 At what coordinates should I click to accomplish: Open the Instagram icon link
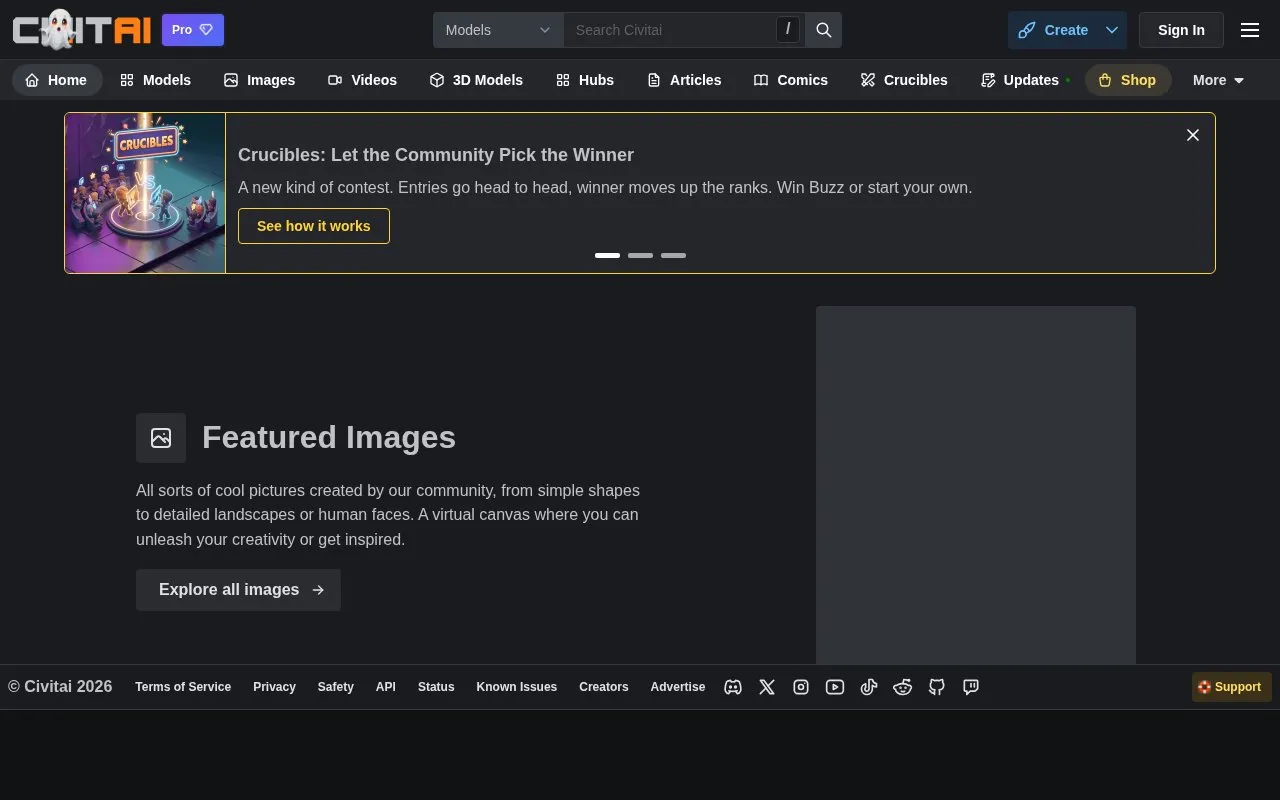click(801, 687)
